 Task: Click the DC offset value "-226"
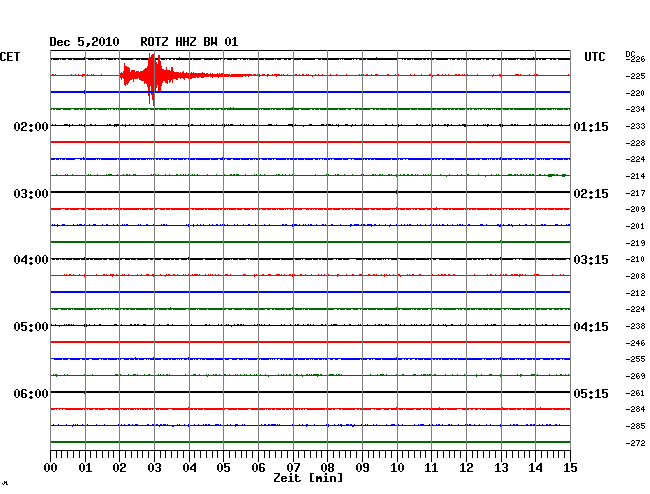point(635,59)
